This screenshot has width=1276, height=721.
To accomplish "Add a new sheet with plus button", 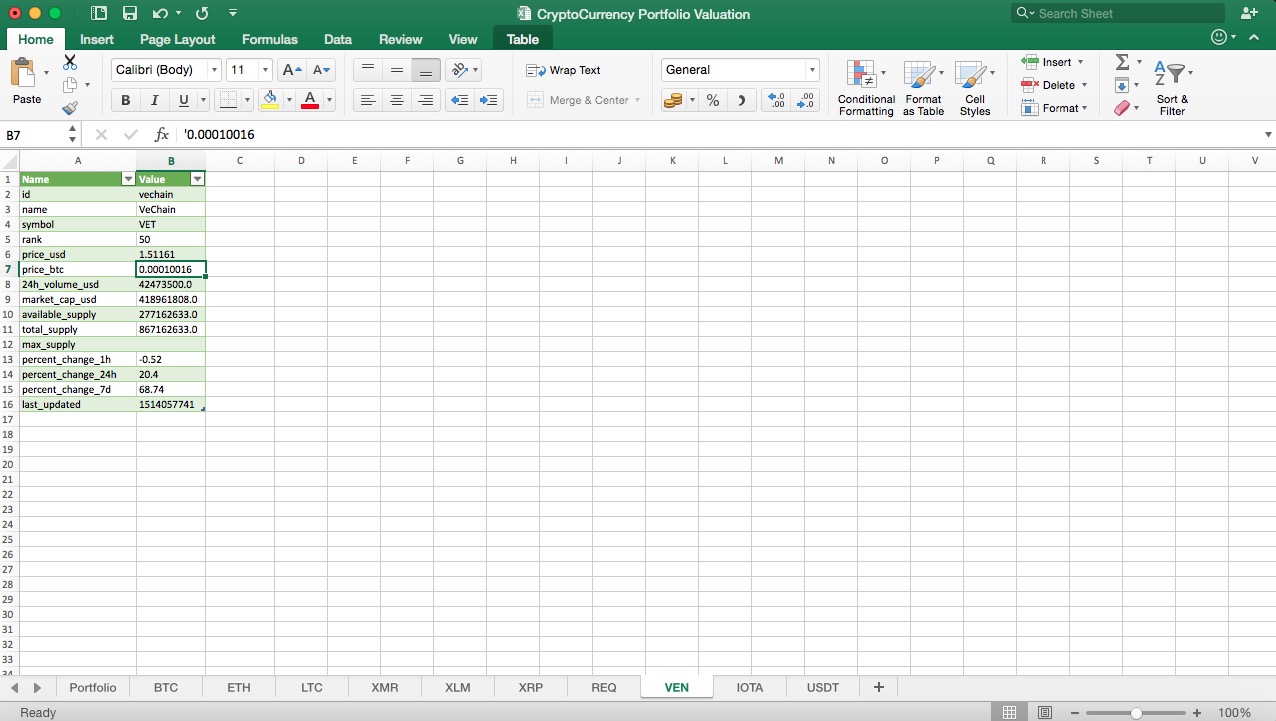I will [879, 688].
